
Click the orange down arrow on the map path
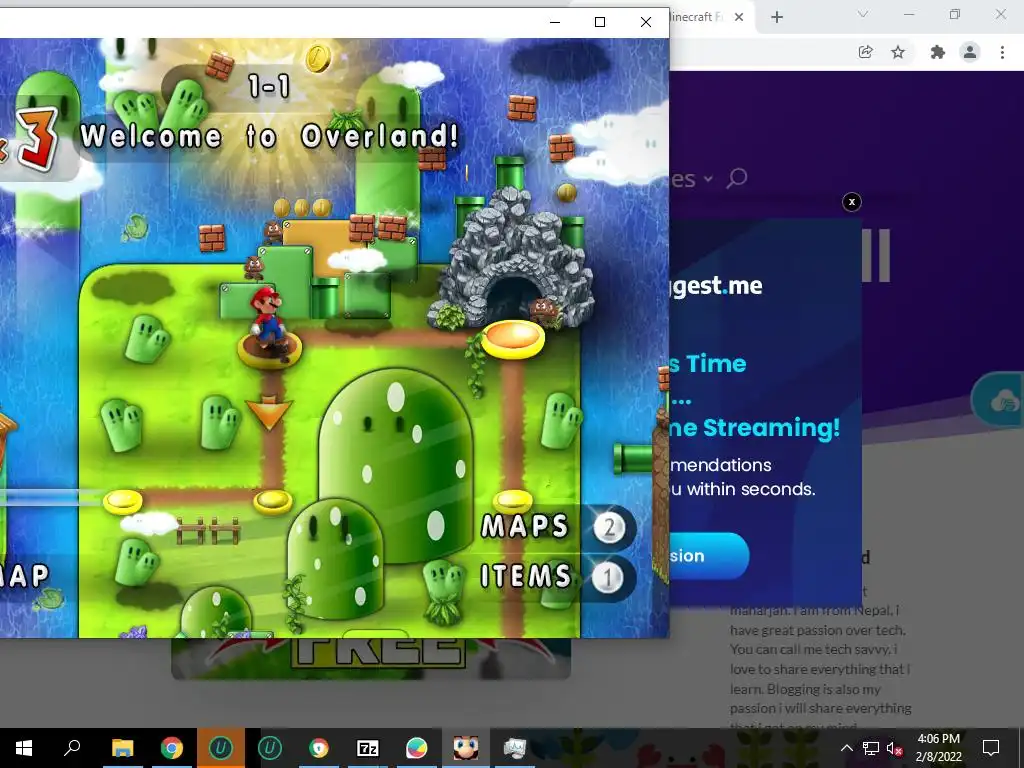269,413
